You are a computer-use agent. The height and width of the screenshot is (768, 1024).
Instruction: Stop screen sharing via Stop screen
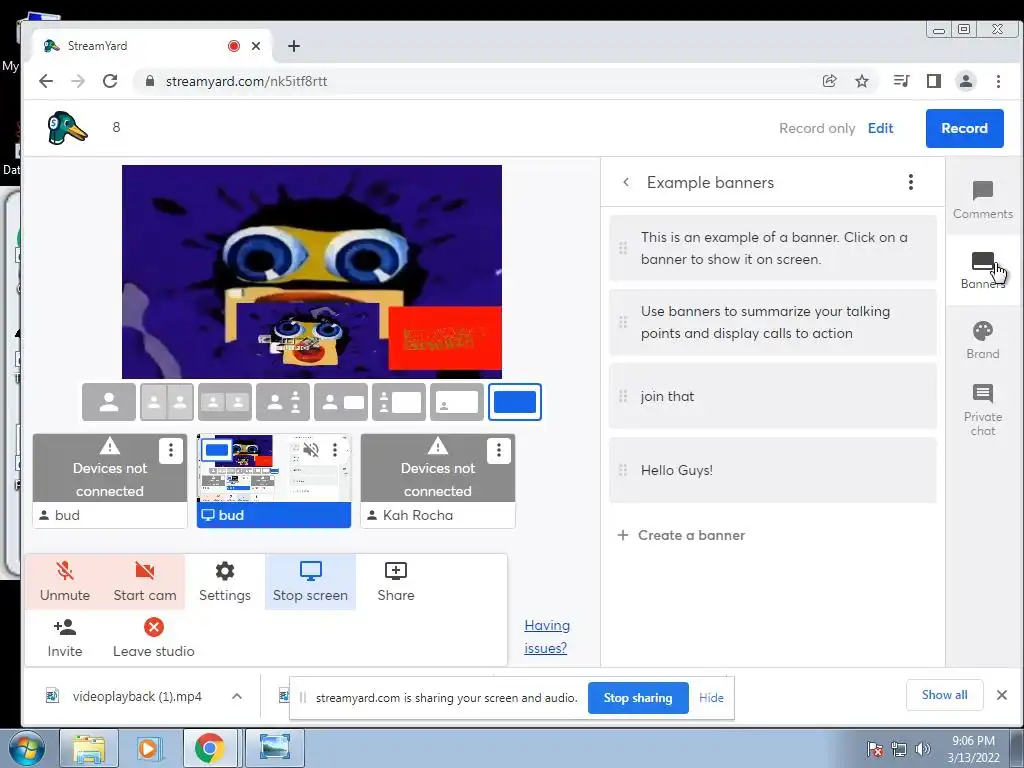coord(310,581)
